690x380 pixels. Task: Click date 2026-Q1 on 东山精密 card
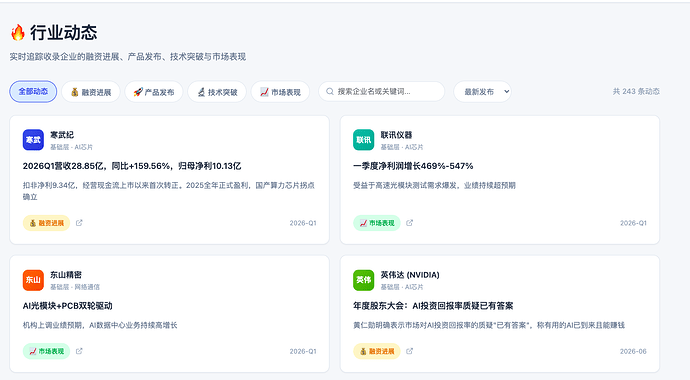[303, 351]
